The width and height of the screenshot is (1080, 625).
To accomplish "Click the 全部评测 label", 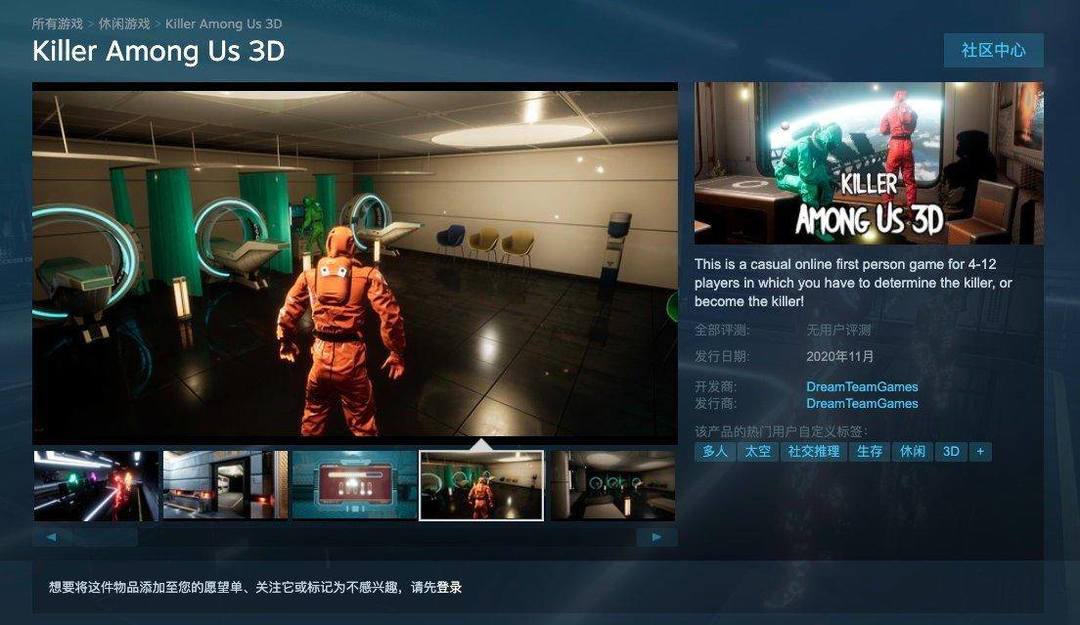I will pos(722,331).
